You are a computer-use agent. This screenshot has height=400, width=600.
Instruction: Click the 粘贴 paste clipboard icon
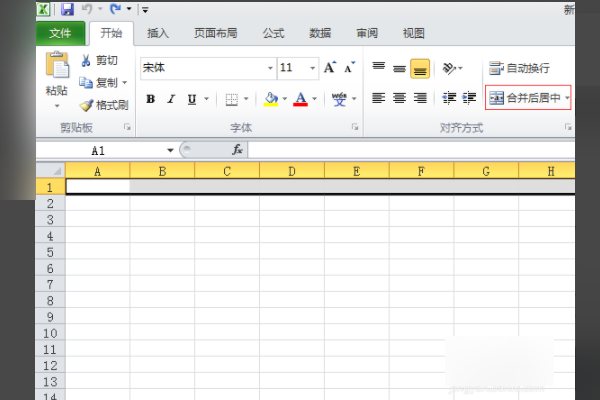57,64
